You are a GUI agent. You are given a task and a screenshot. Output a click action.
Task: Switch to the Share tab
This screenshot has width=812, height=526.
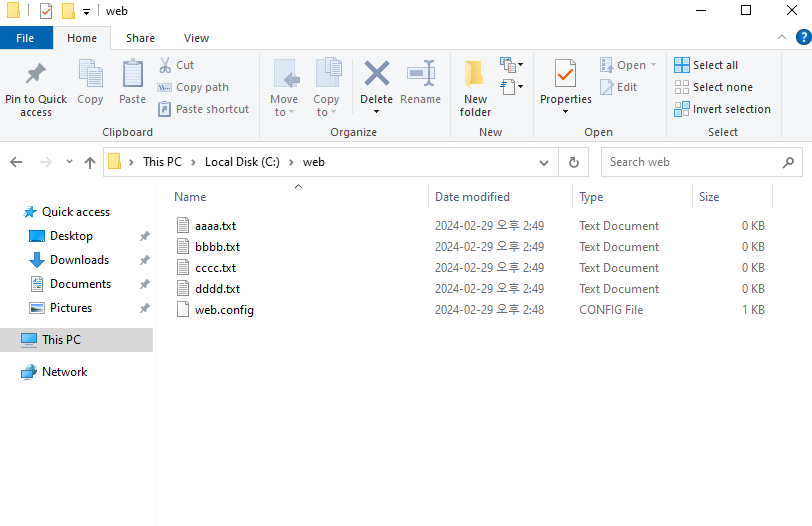pyautogui.click(x=140, y=38)
